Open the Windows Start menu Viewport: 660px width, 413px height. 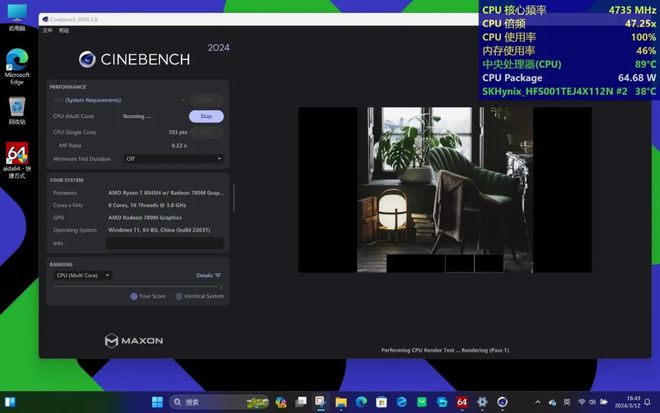coord(157,402)
